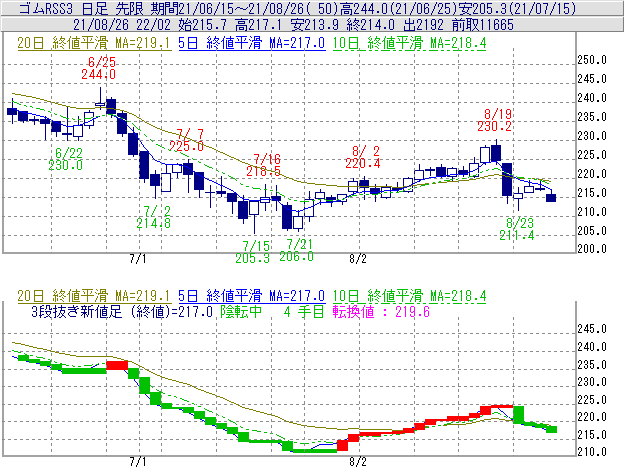Click 20日 MA=219.1 legend in lower chart

[x=94, y=296]
